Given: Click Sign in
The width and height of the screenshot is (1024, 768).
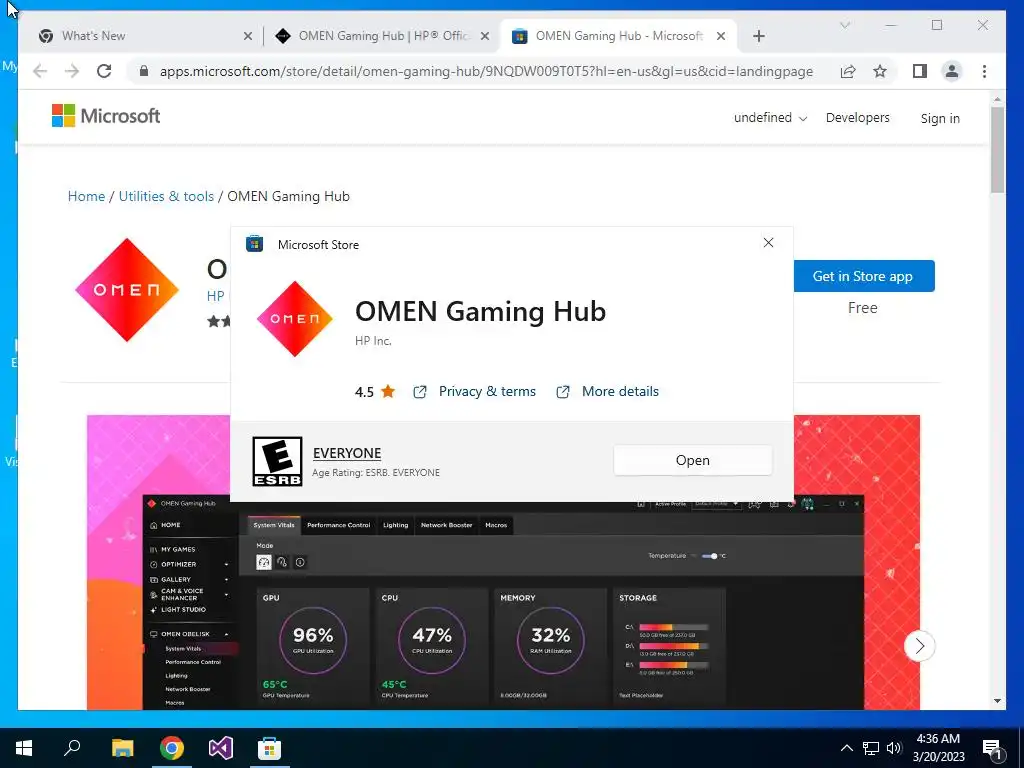Looking at the screenshot, I should tap(940, 118).
